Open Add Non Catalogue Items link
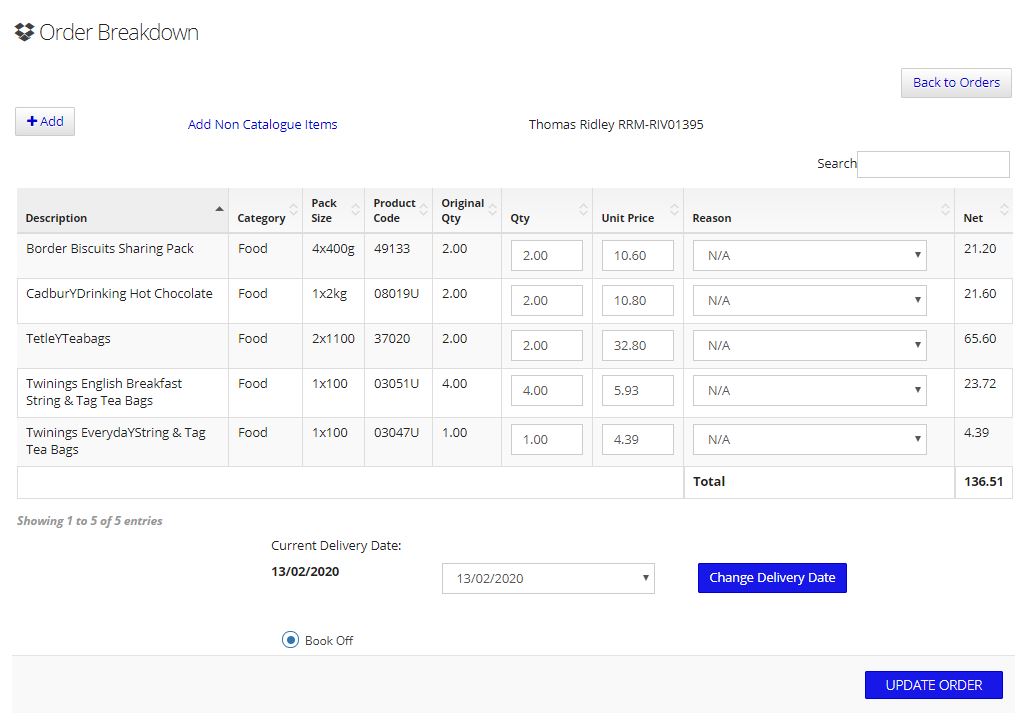This screenshot has height=722, width=1025. pos(262,125)
